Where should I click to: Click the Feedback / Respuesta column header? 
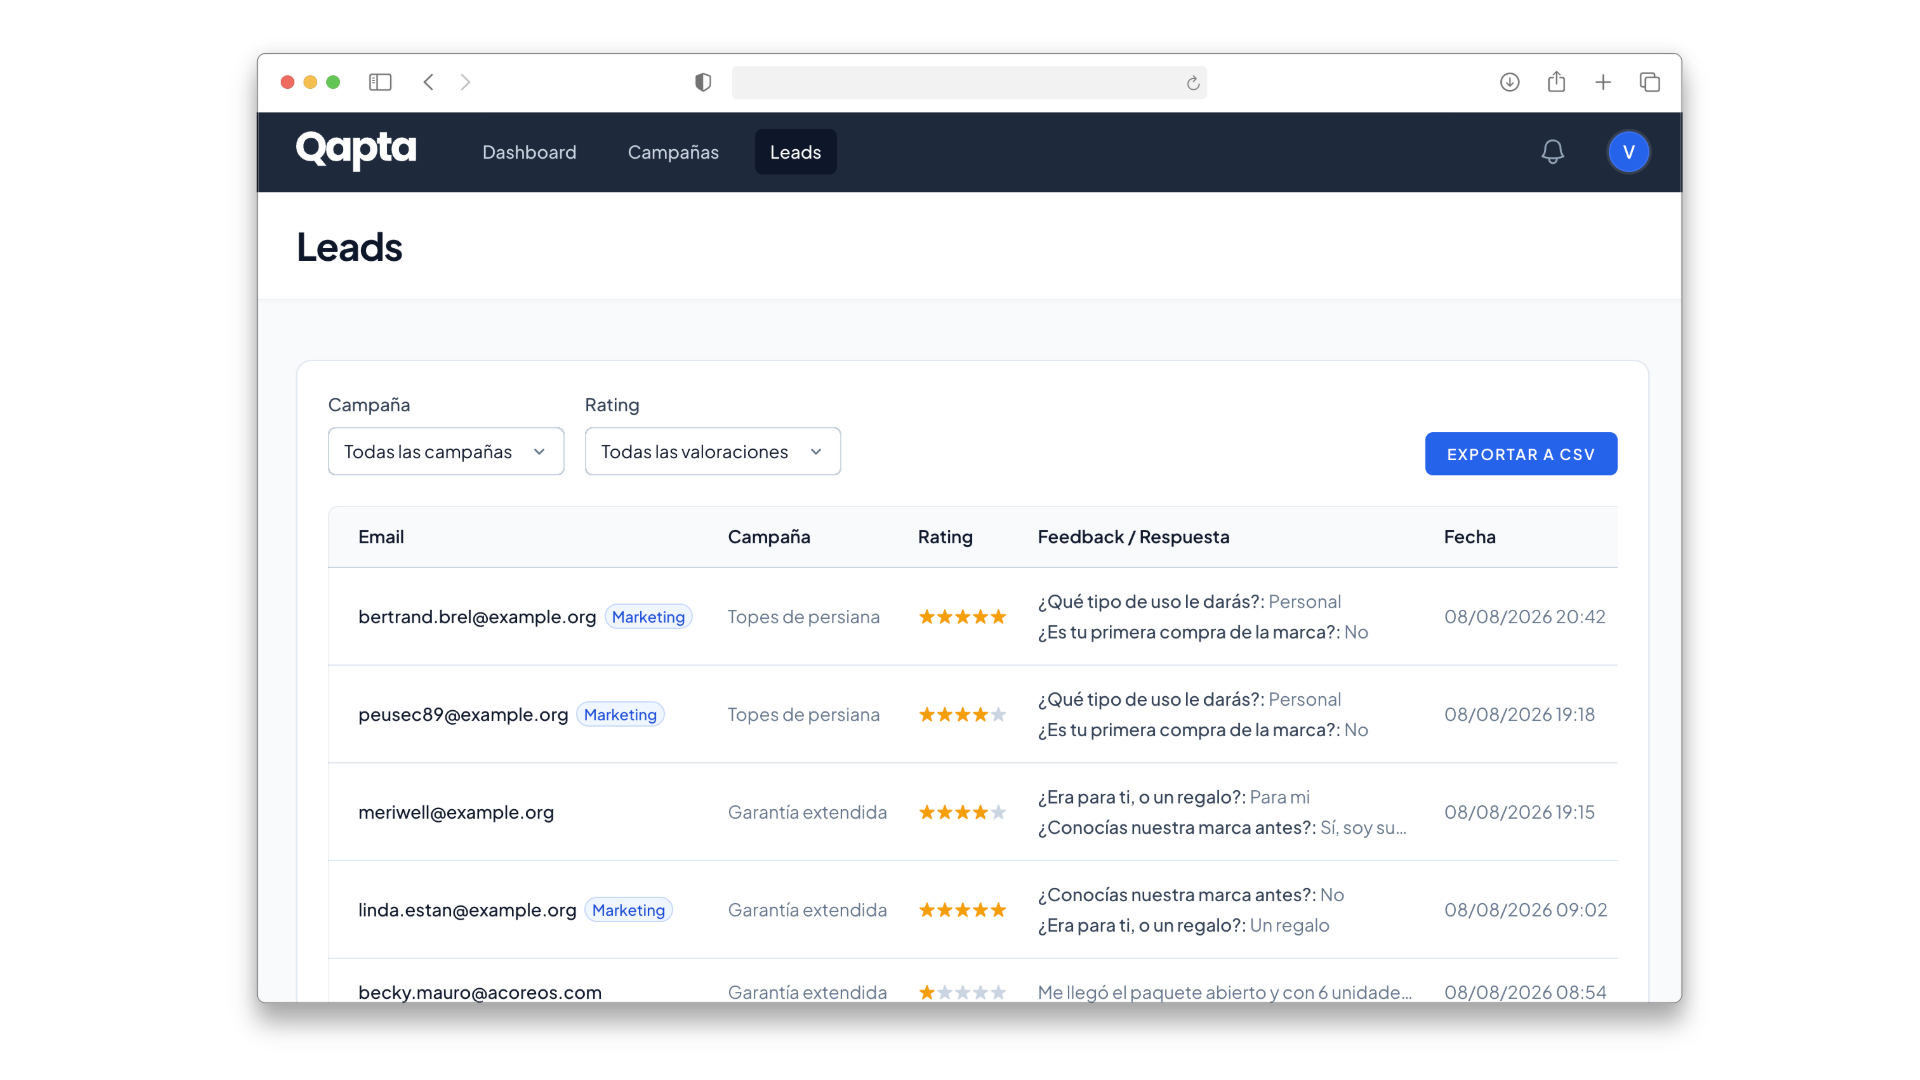[1133, 537]
